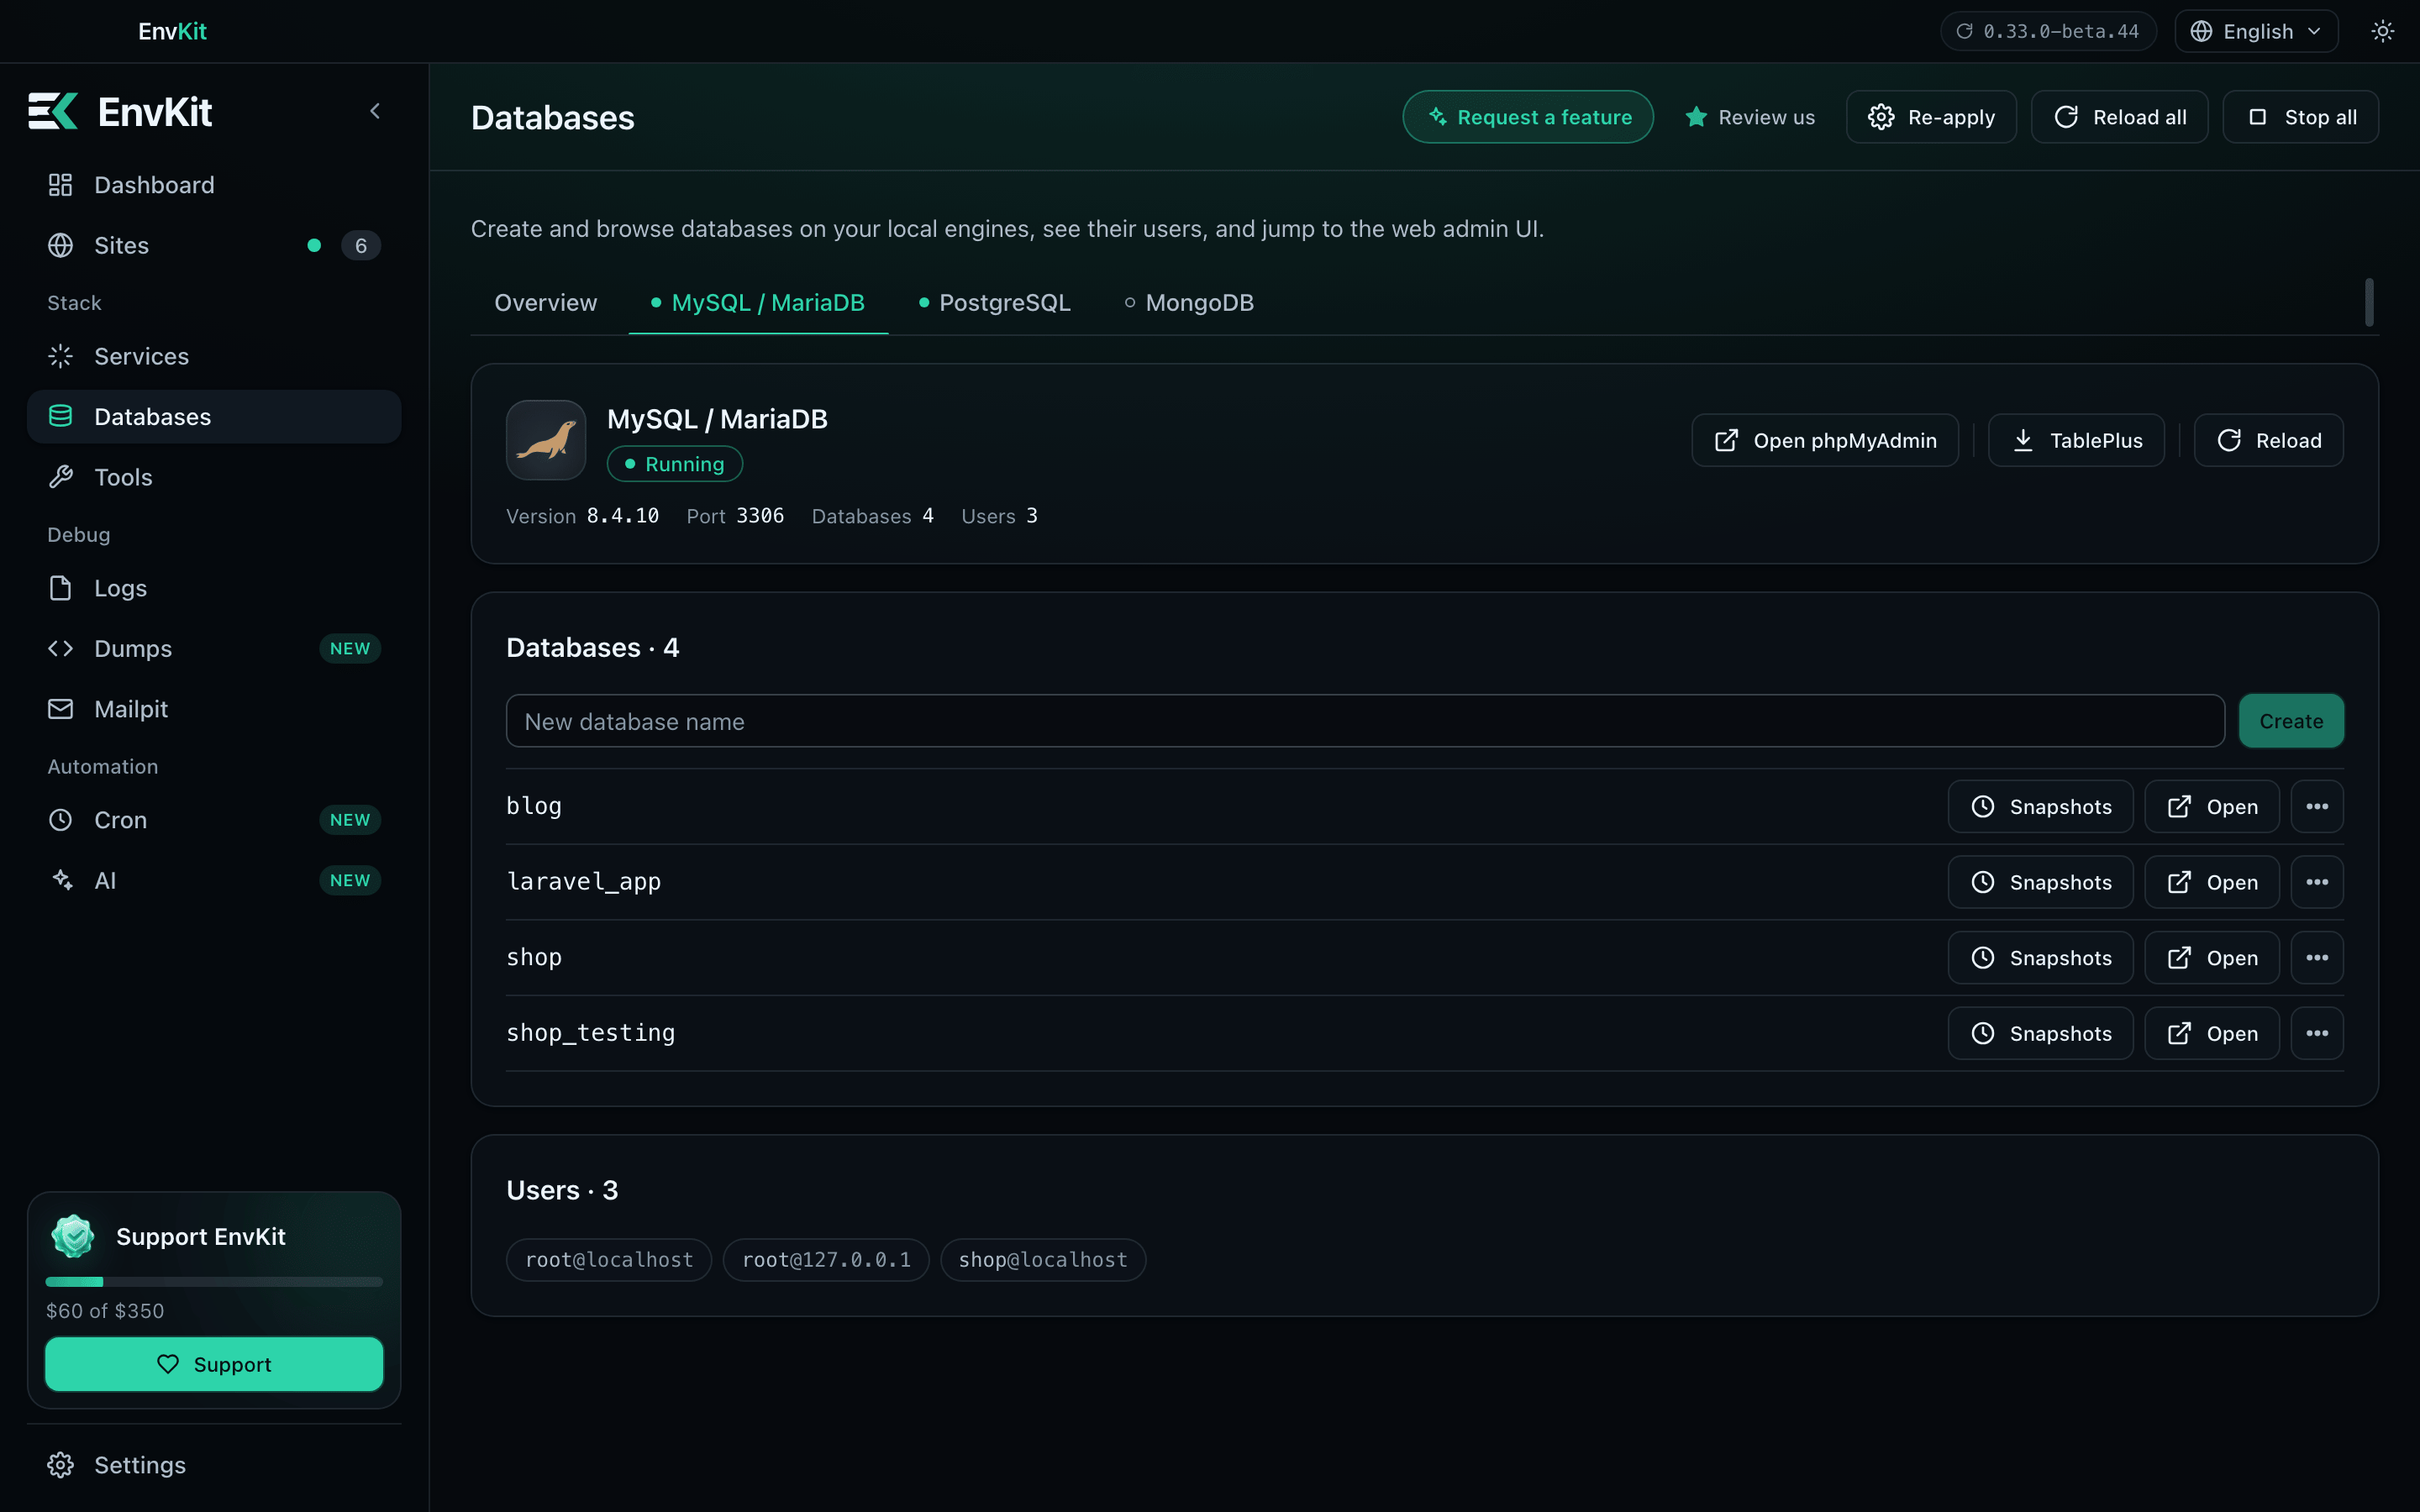The width and height of the screenshot is (2420, 1512).
Task: Click the TablePlus download button
Action: (x=2076, y=440)
